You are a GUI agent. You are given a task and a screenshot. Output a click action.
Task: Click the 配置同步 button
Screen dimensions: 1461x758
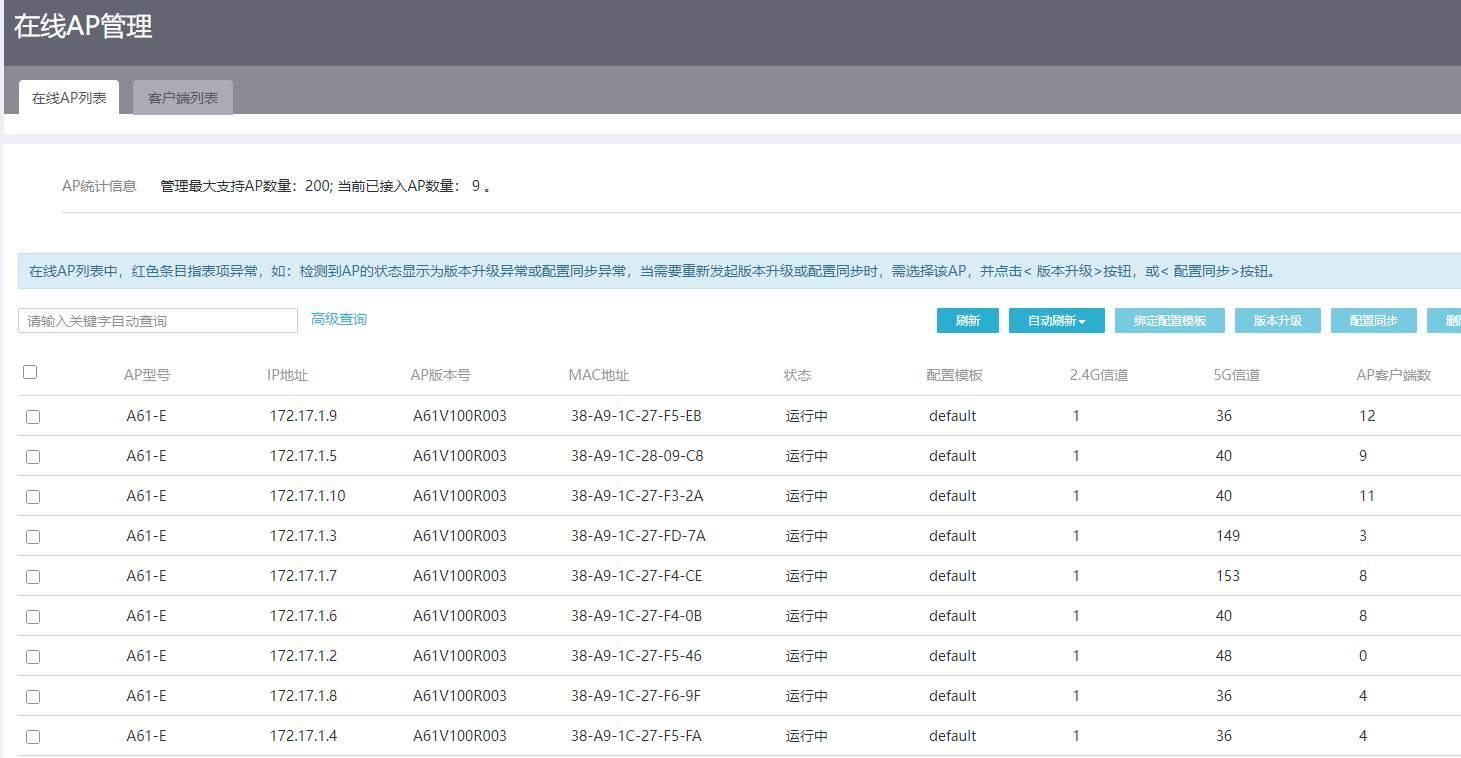[x=1373, y=321]
